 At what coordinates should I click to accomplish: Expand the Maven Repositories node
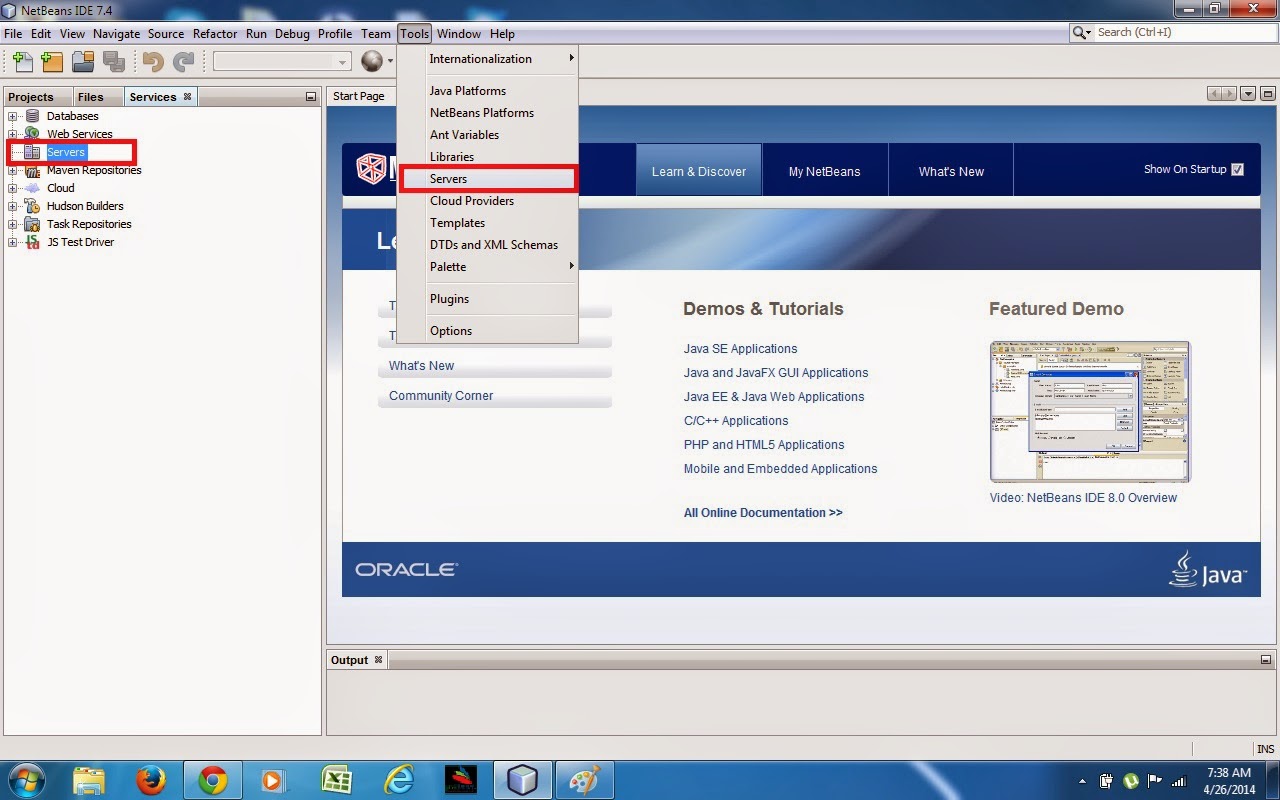tap(12, 170)
